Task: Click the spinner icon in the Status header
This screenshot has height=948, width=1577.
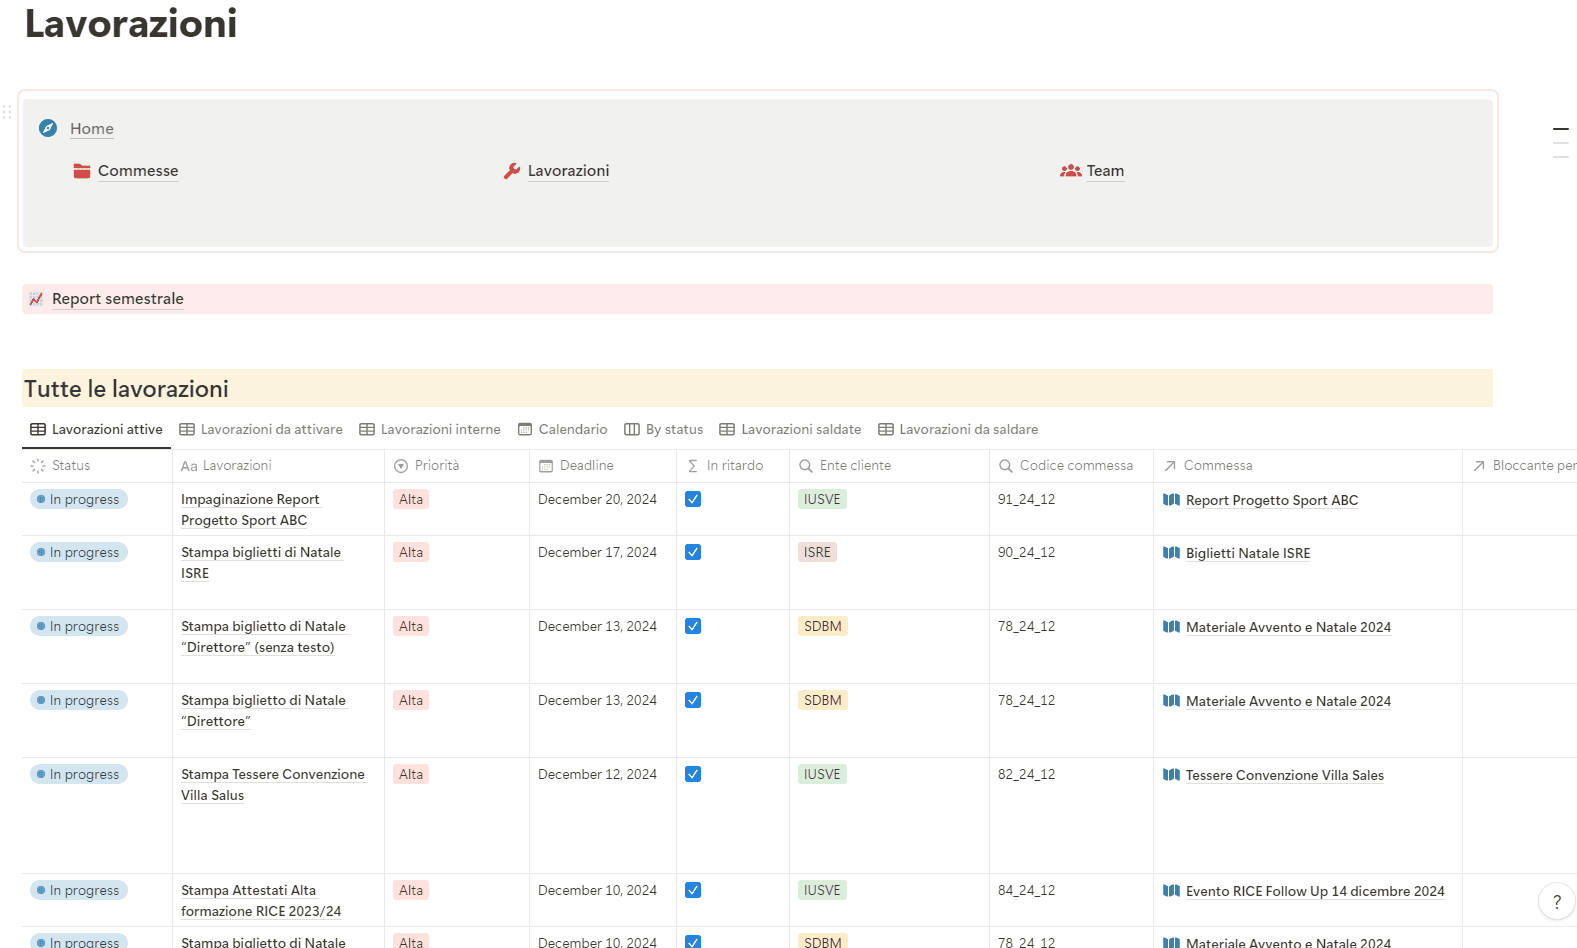Action: point(38,466)
